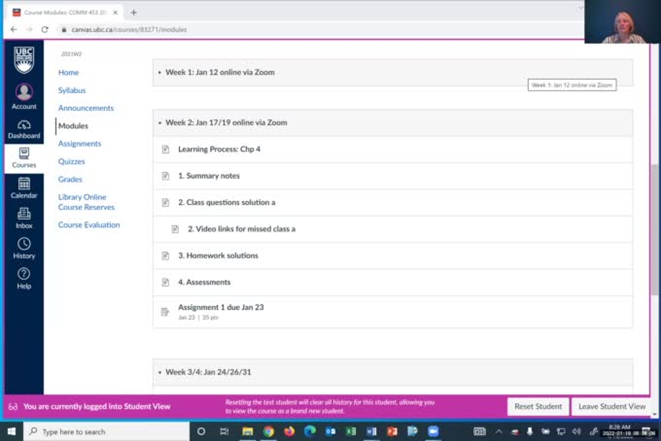Open Assignments in course menu
This screenshot has height=441, width=661.
click(x=80, y=143)
